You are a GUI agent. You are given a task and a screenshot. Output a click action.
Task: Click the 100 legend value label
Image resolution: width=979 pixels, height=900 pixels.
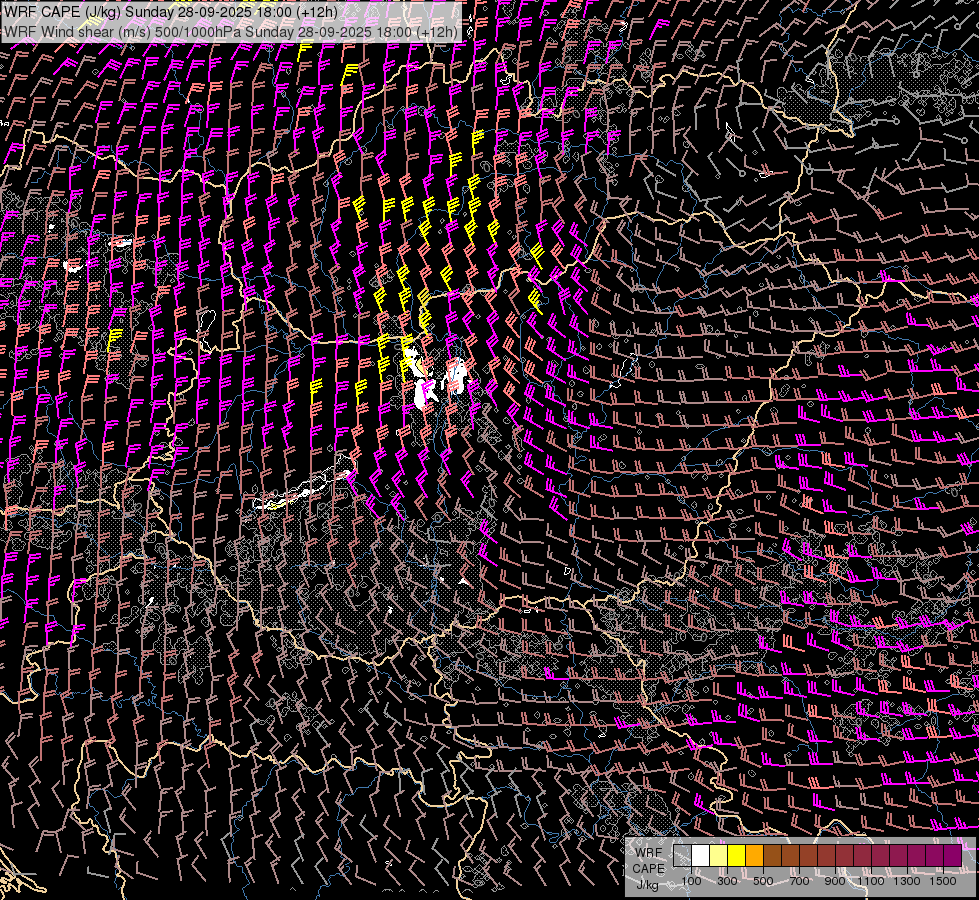click(691, 881)
